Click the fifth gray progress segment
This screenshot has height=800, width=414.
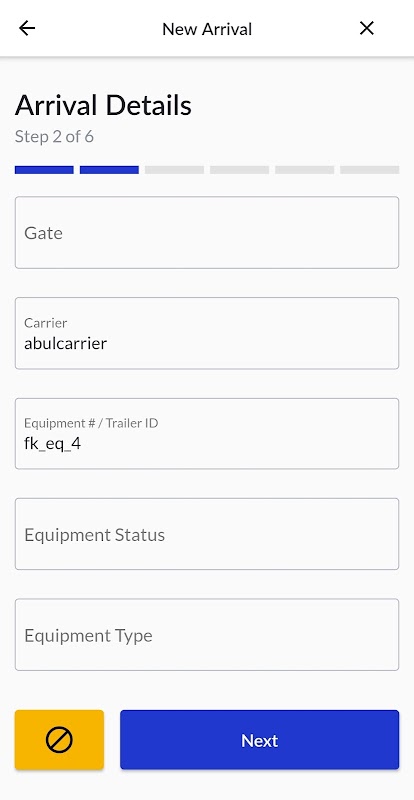(x=305, y=170)
